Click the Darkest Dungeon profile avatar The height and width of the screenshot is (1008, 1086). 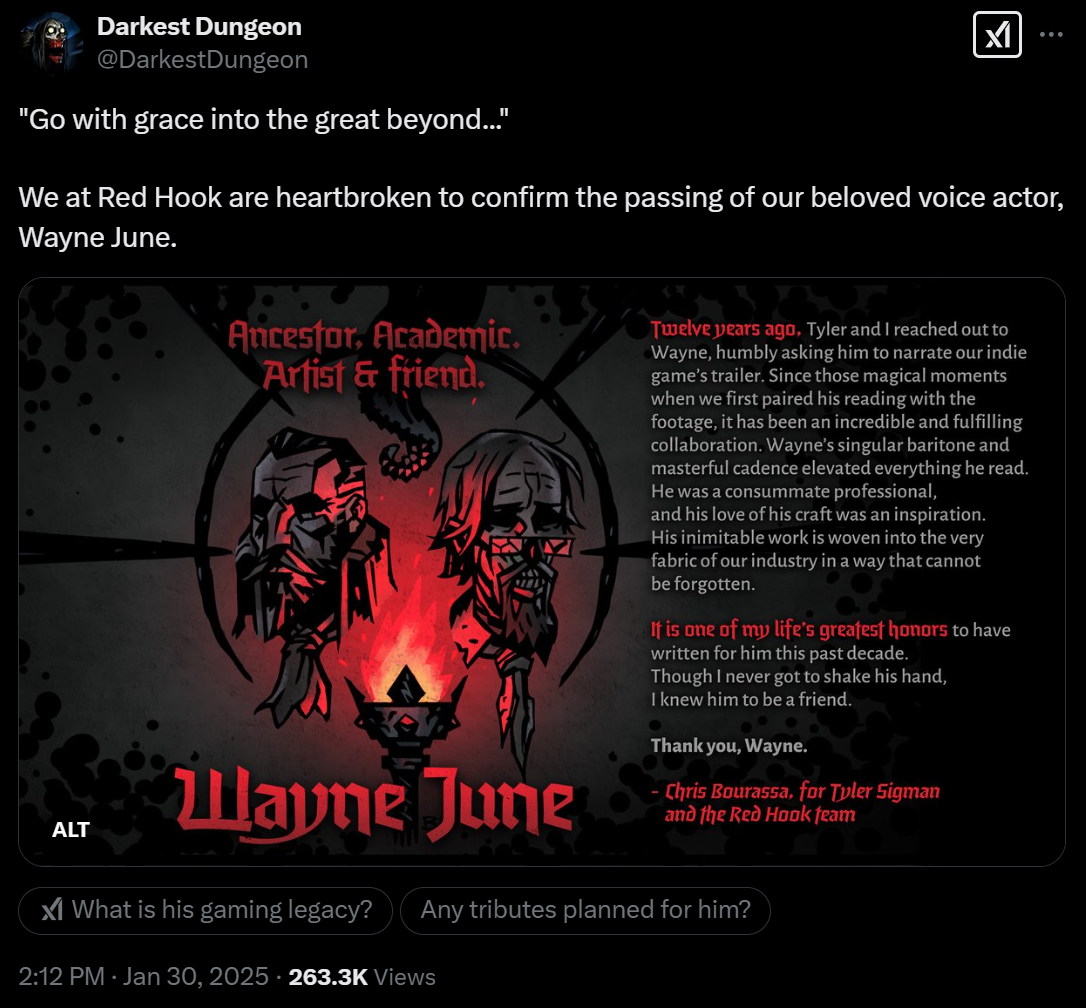[x=51, y=43]
